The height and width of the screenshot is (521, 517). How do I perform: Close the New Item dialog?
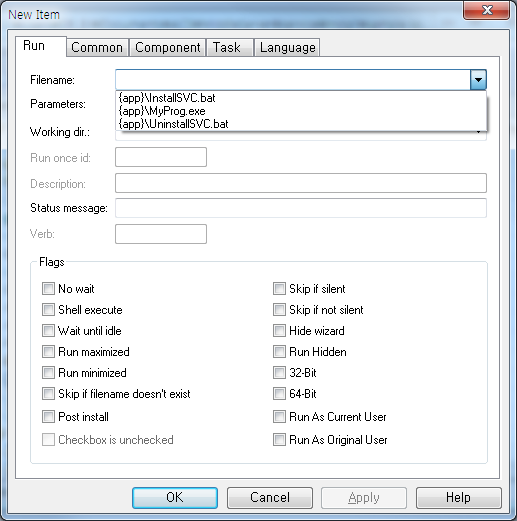487,10
